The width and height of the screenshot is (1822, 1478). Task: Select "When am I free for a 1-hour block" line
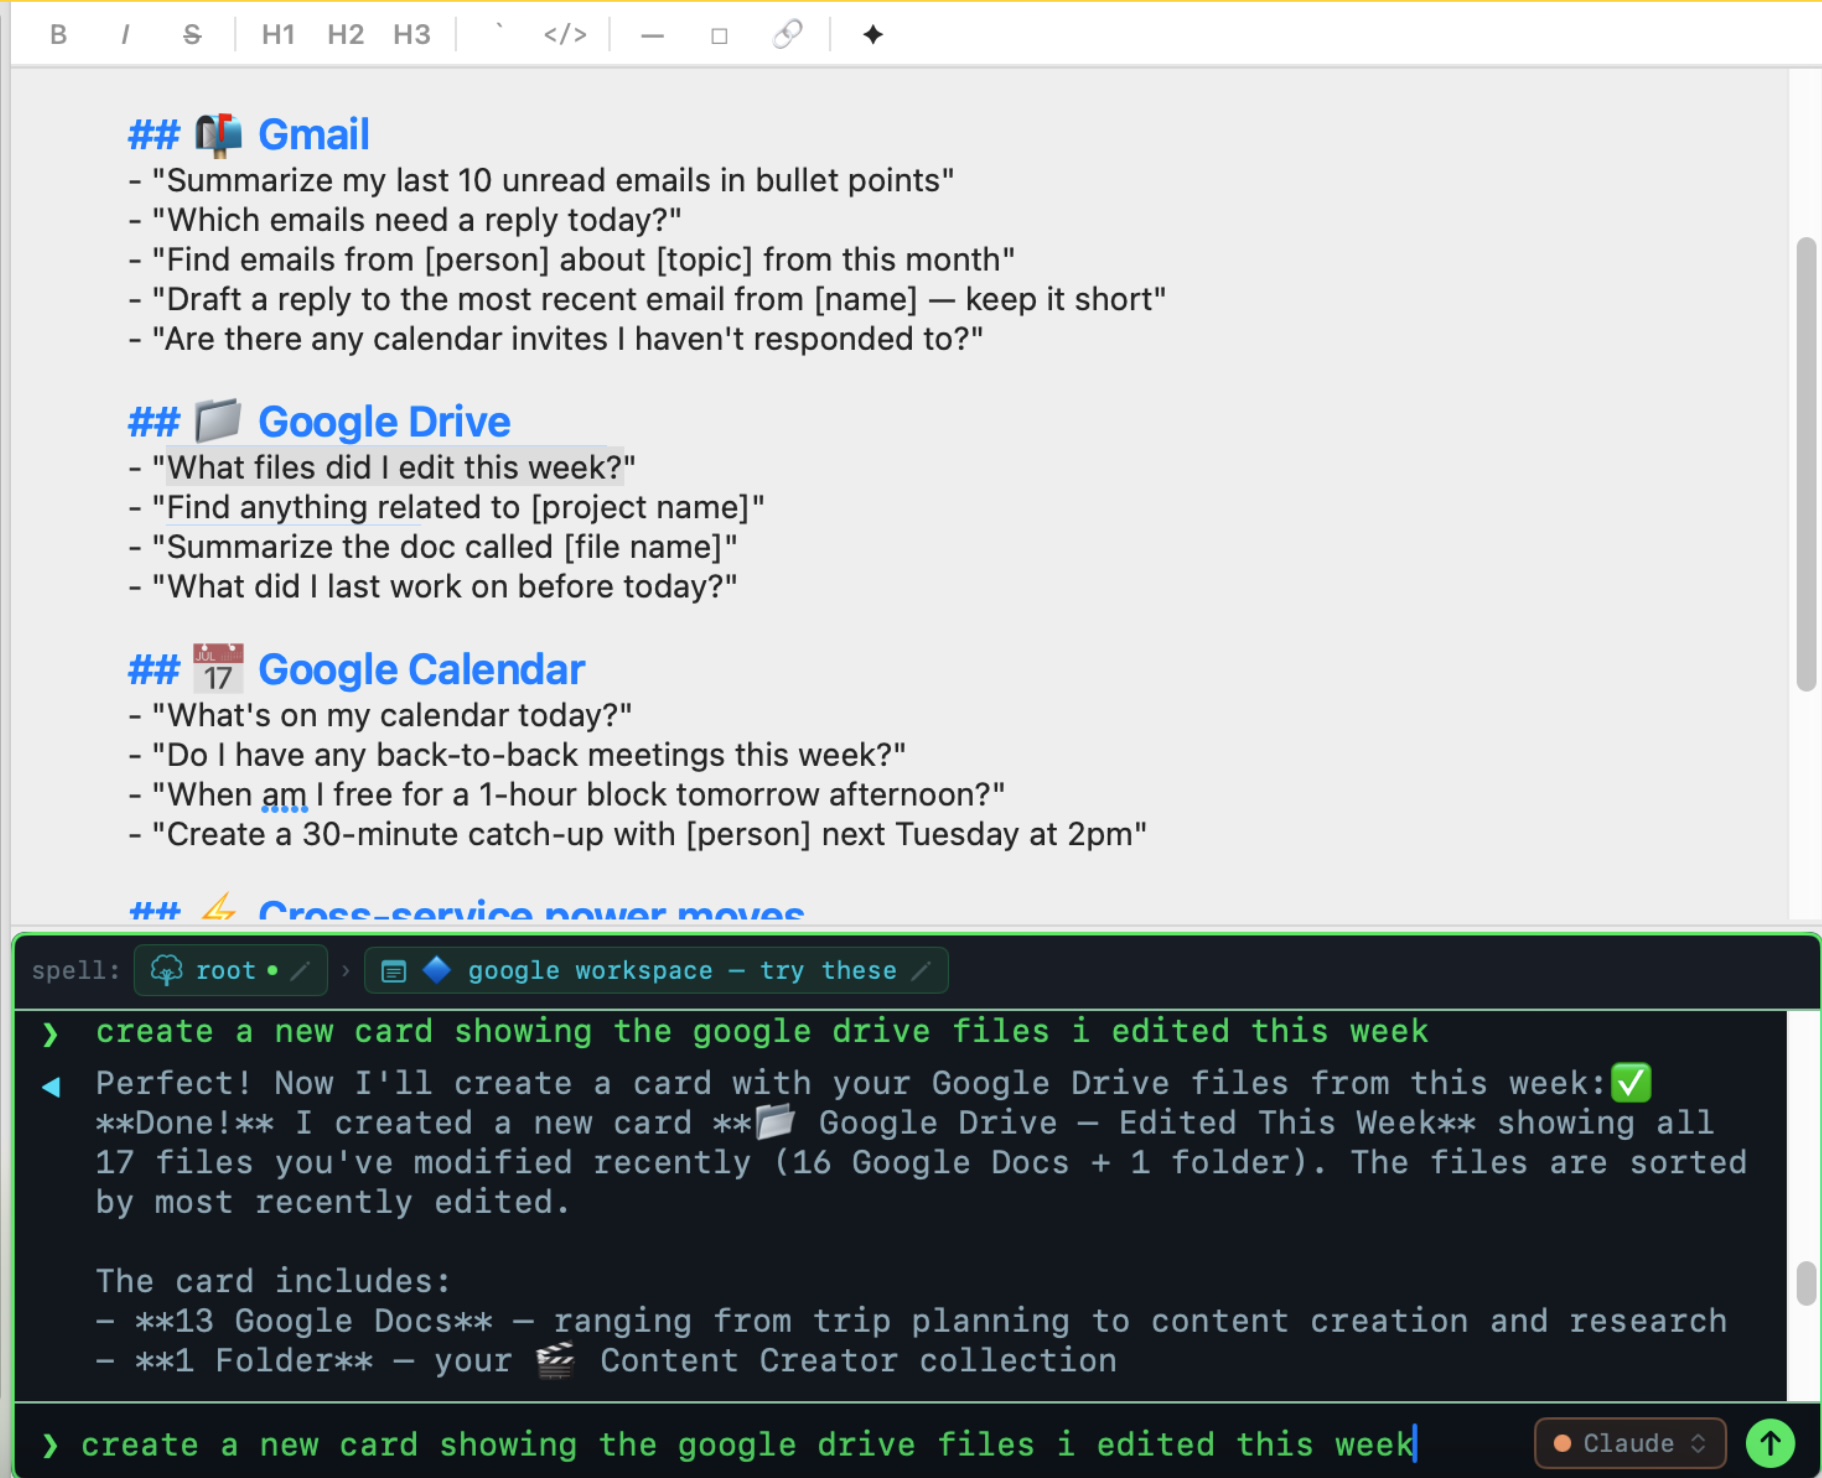567,795
